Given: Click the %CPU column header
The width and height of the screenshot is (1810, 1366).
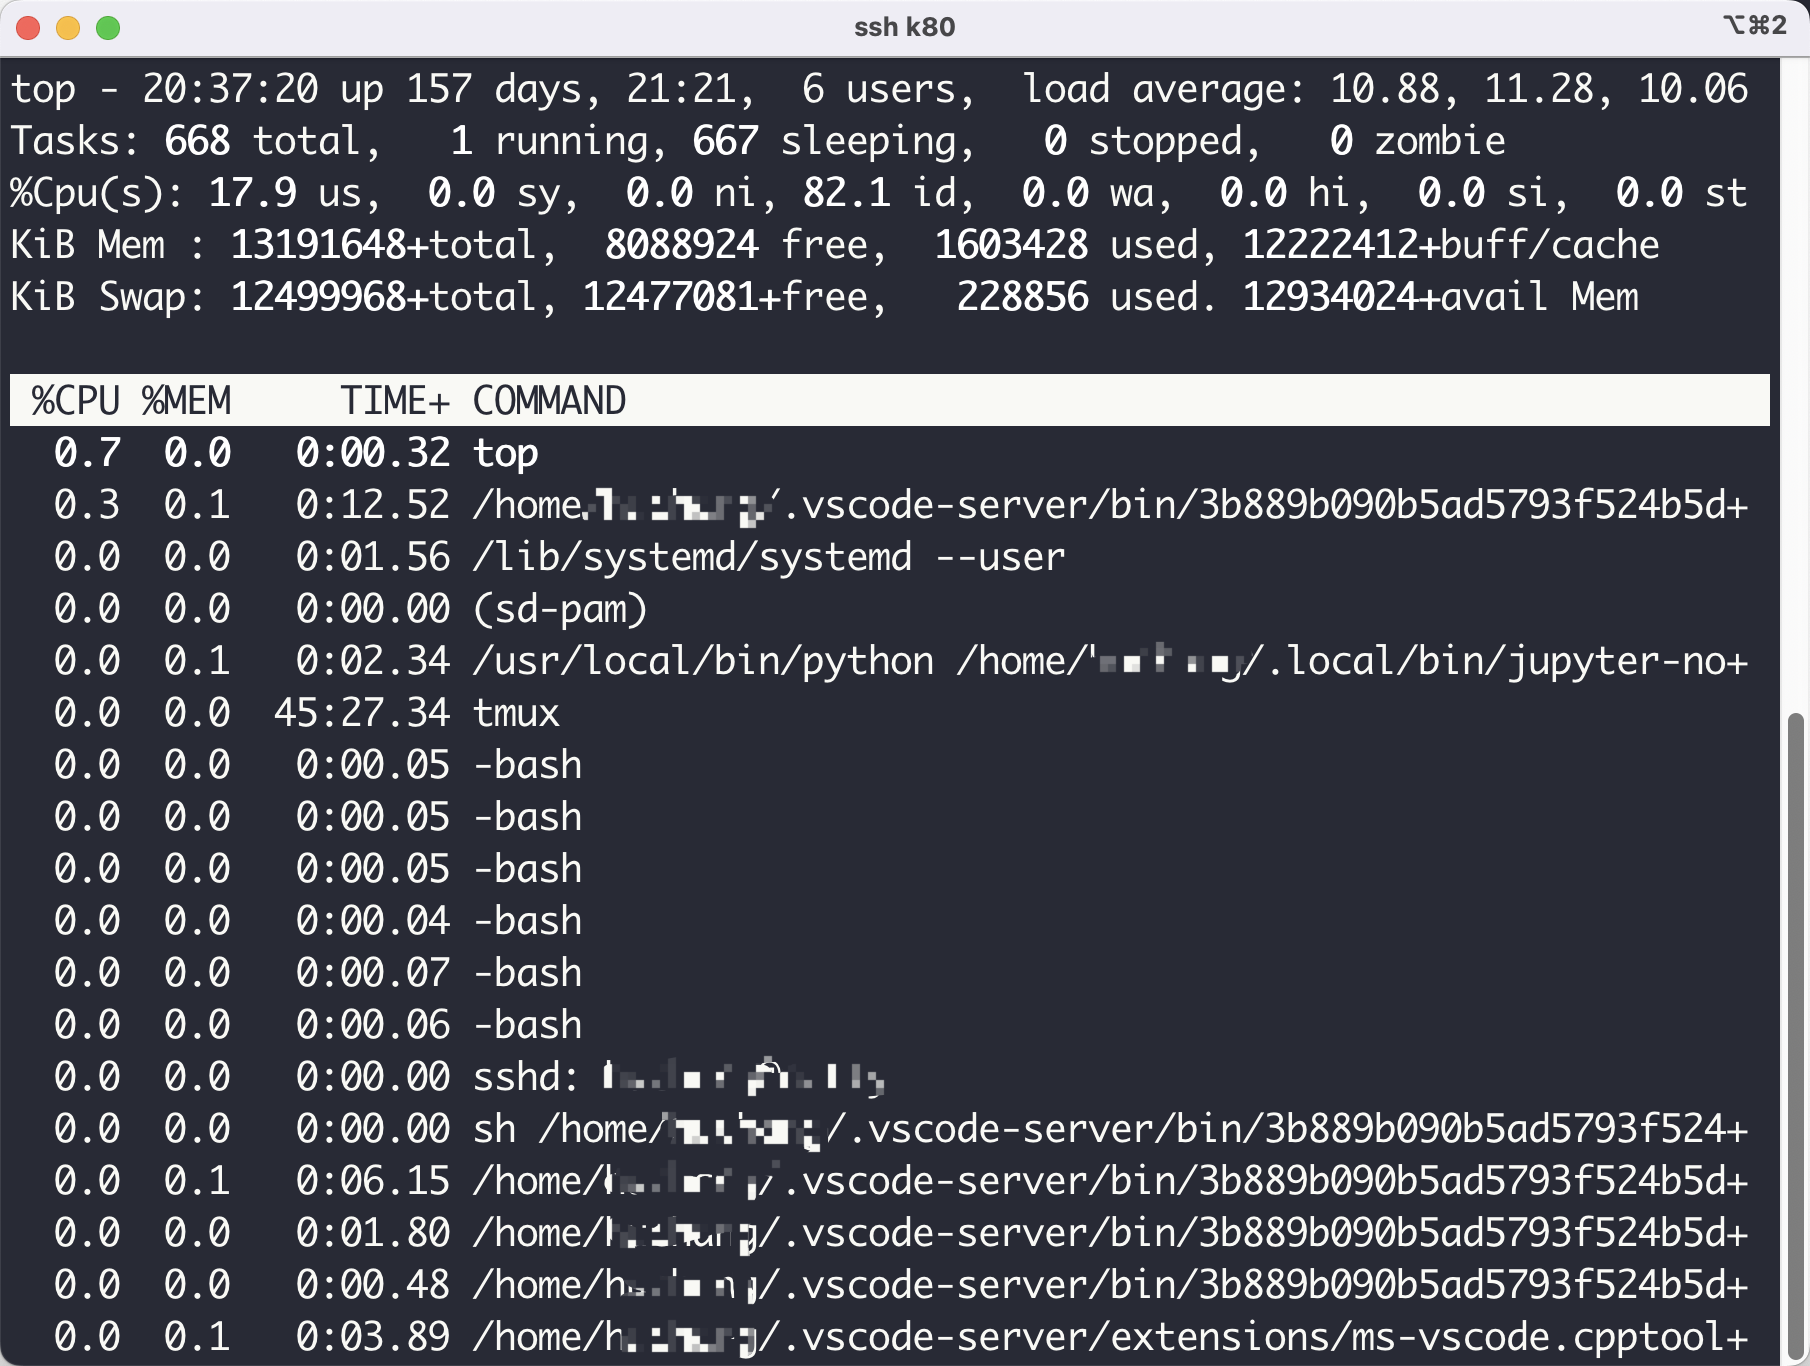Looking at the screenshot, I should pyautogui.click(x=76, y=401).
